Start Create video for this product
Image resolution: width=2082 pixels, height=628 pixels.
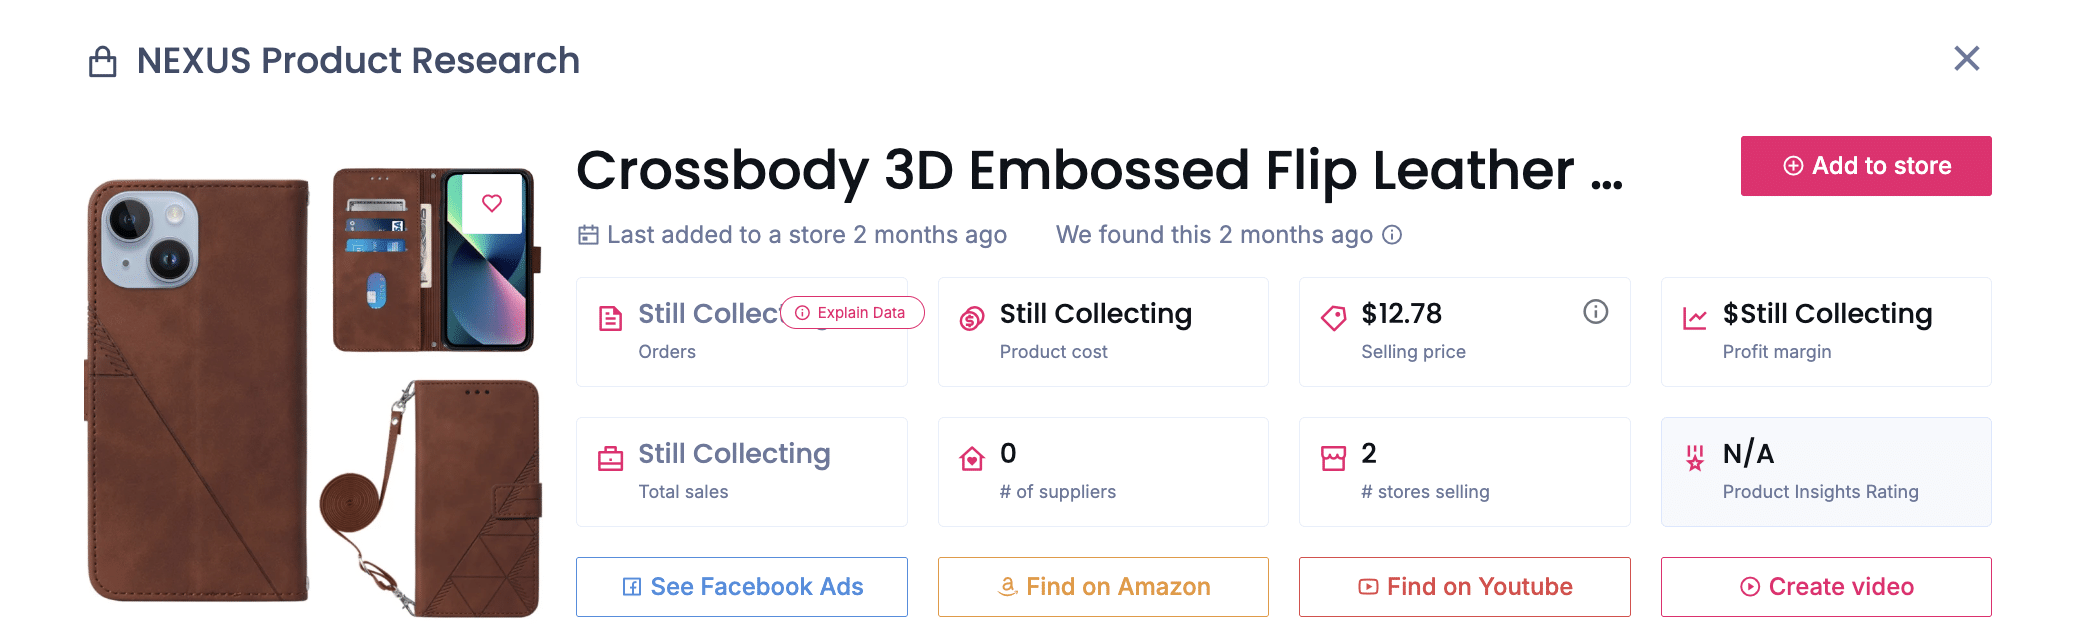[1826, 587]
